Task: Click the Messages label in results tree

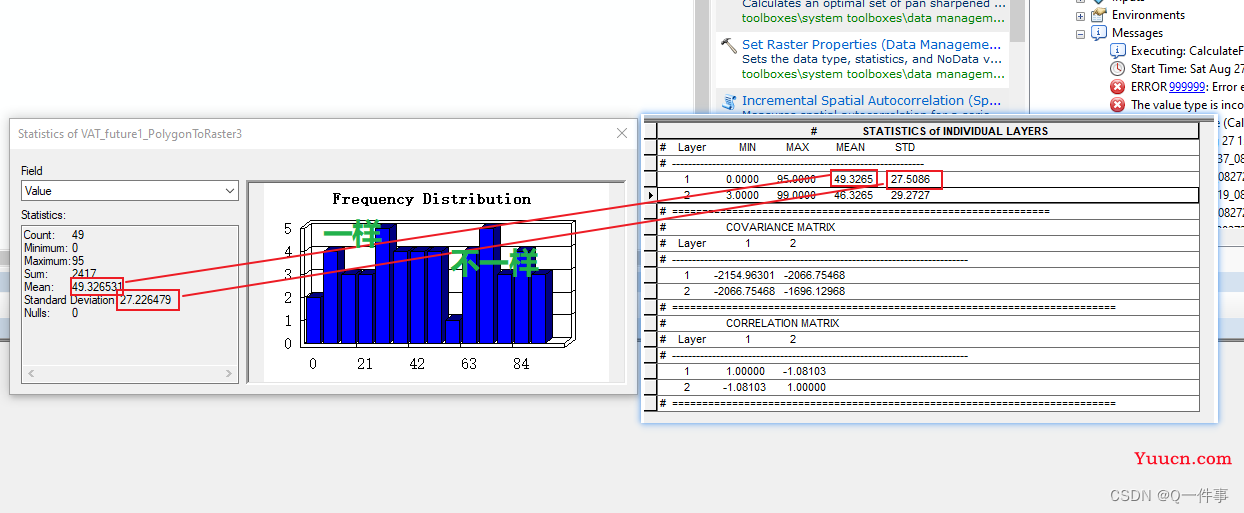Action: (1137, 33)
